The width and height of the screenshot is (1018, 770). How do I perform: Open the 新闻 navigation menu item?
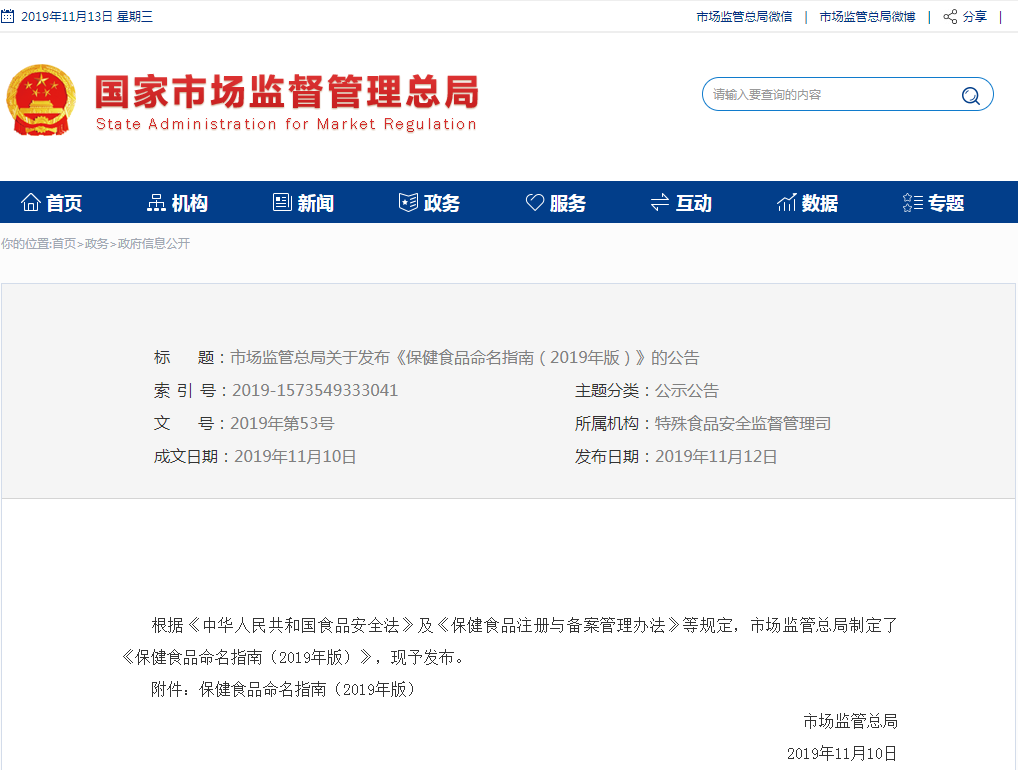pos(303,203)
